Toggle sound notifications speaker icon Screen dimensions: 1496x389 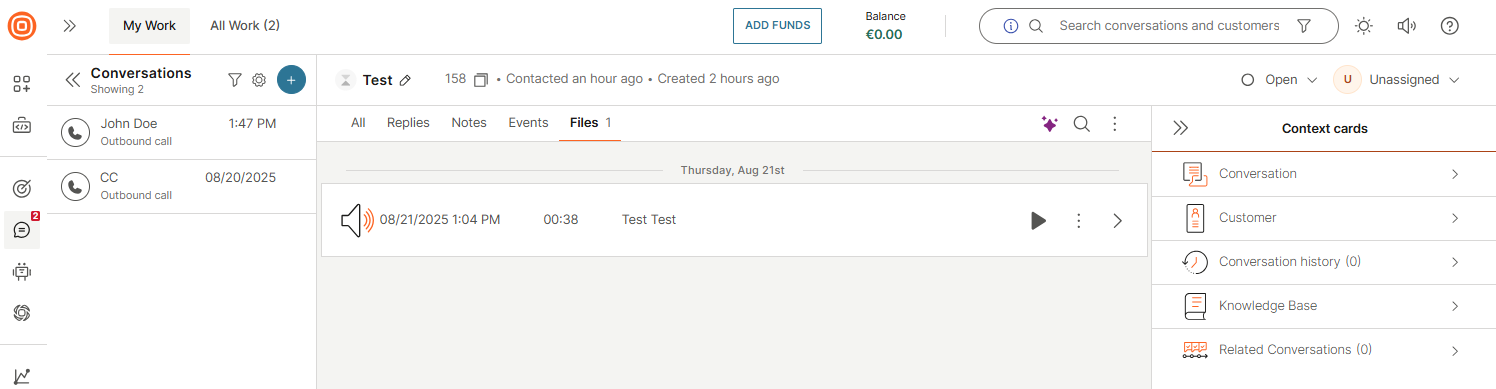click(x=1407, y=26)
